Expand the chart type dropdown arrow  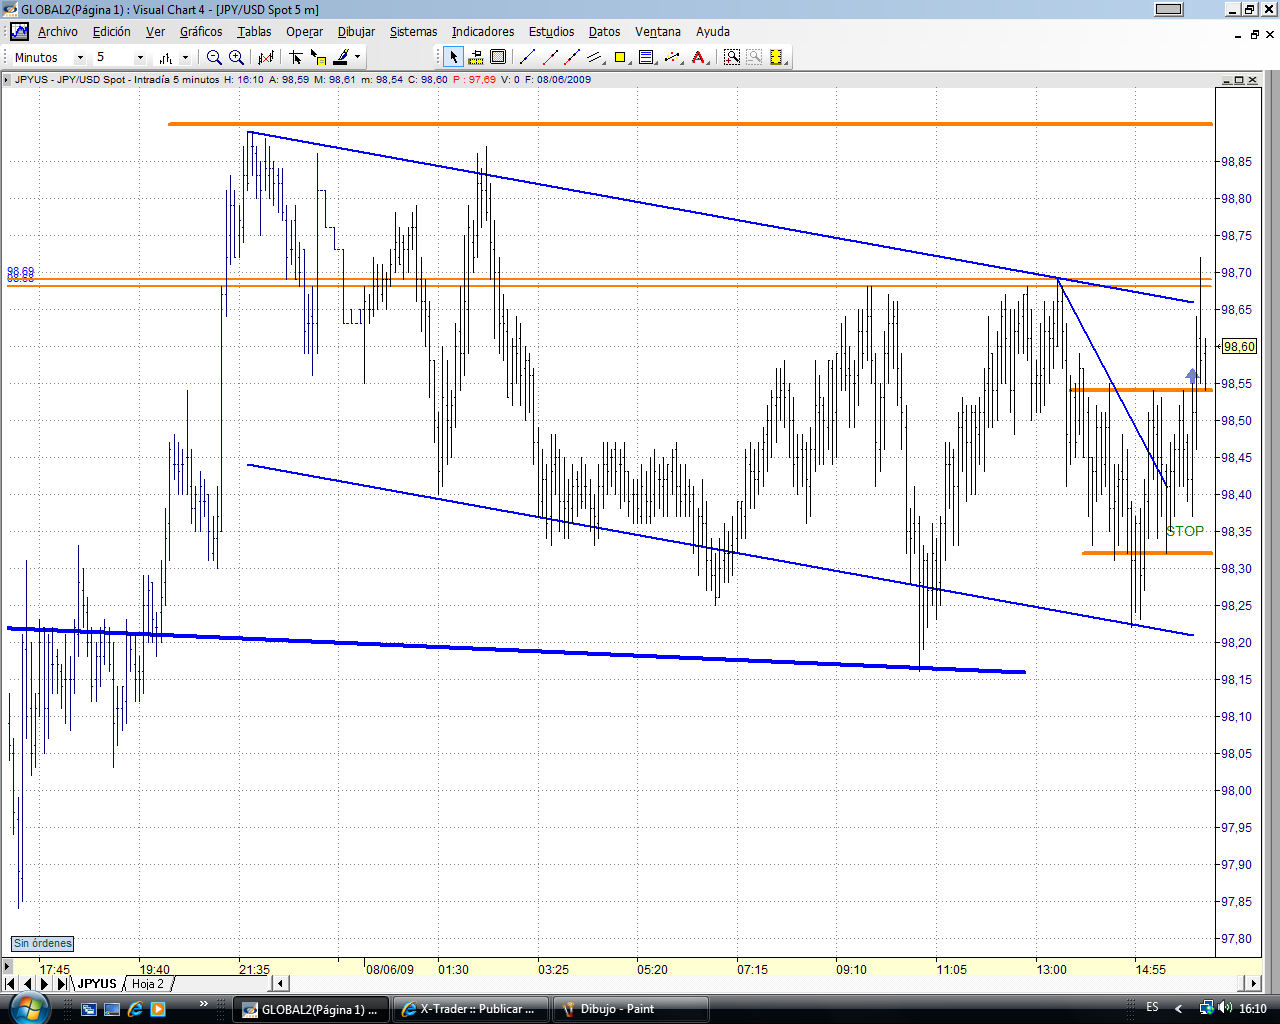(x=185, y=58)
